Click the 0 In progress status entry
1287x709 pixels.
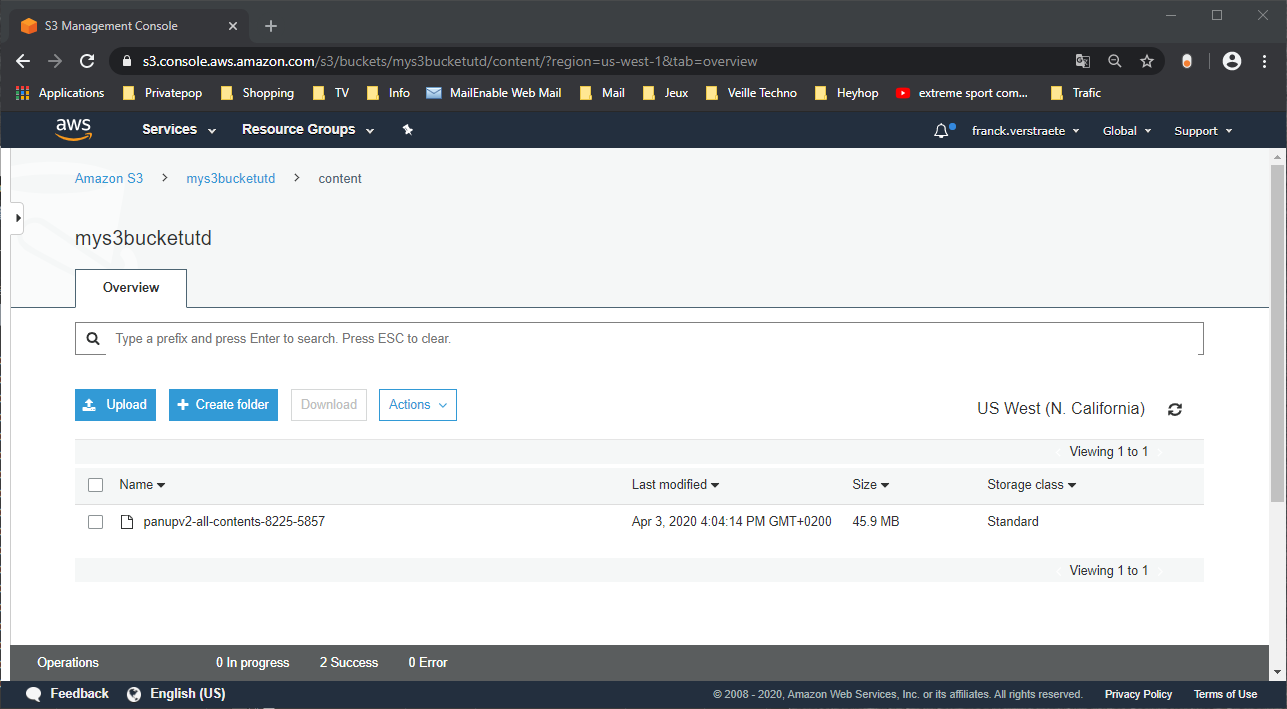pyautogui.click(x=253, y=663)
